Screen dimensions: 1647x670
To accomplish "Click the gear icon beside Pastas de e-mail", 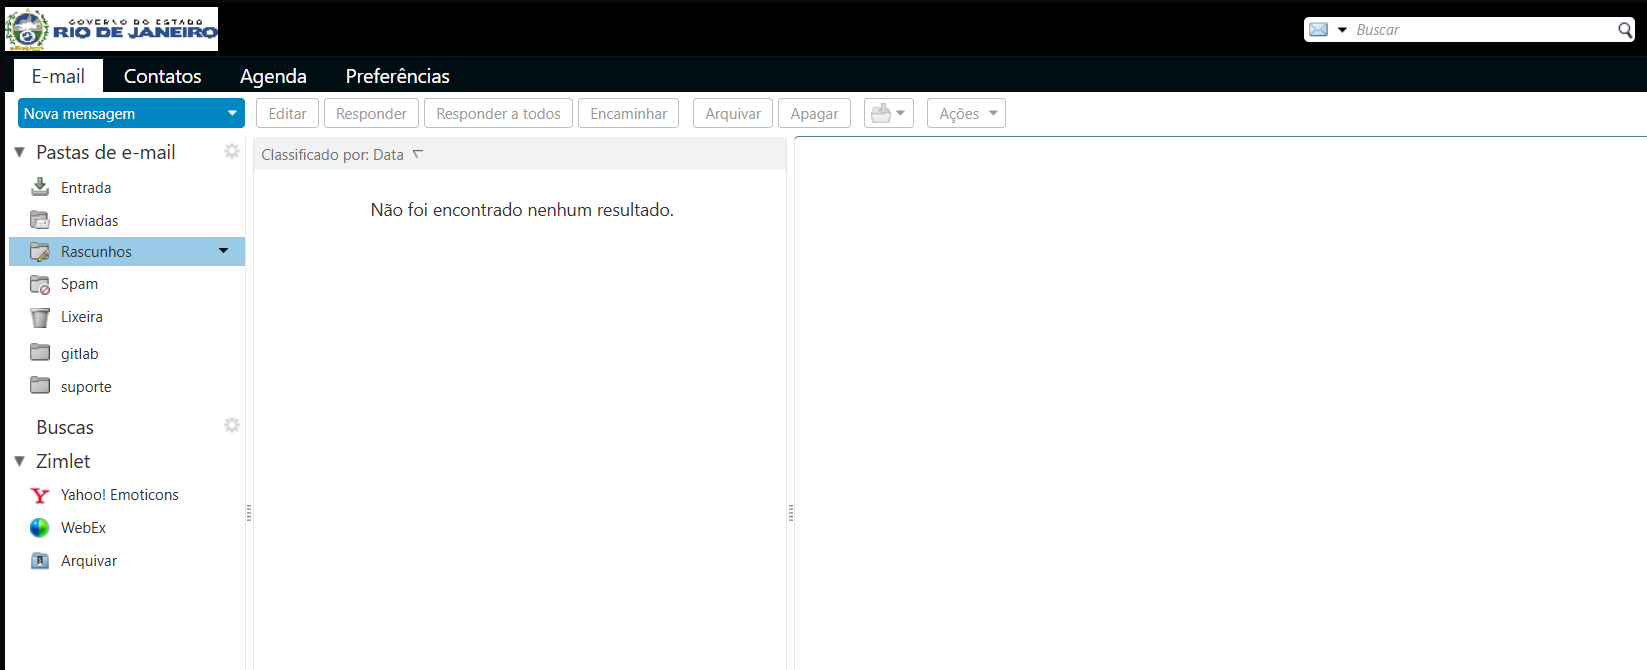I will [x=232, y=151].
